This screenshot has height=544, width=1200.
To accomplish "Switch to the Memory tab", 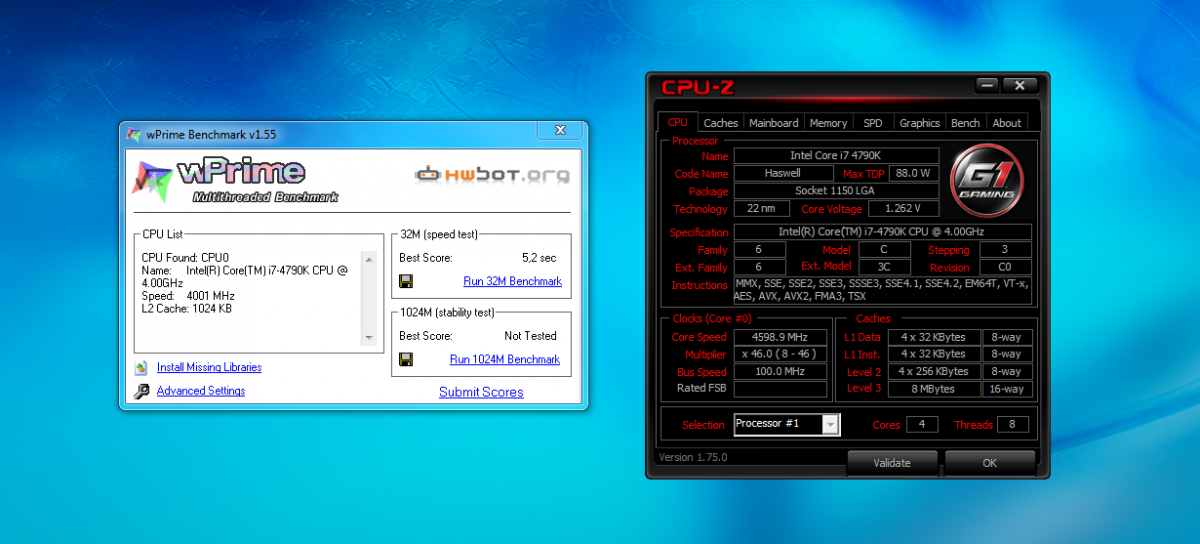I will pyautogui.click(x=828, y=123).
